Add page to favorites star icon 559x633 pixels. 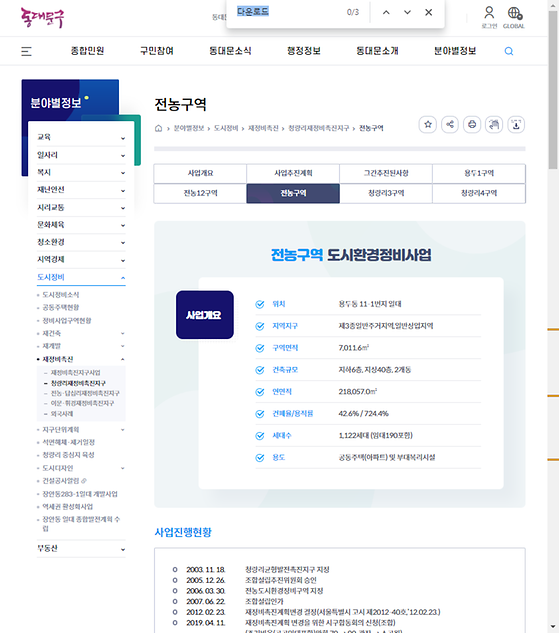point(428,124)
